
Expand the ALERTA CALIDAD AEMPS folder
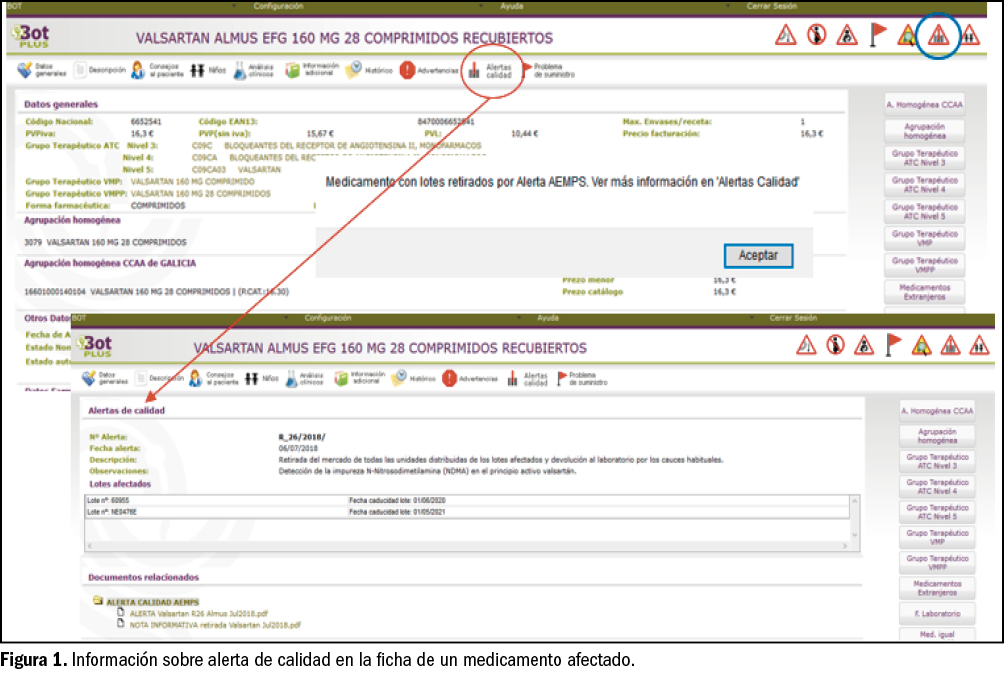(x=97, y=601)
